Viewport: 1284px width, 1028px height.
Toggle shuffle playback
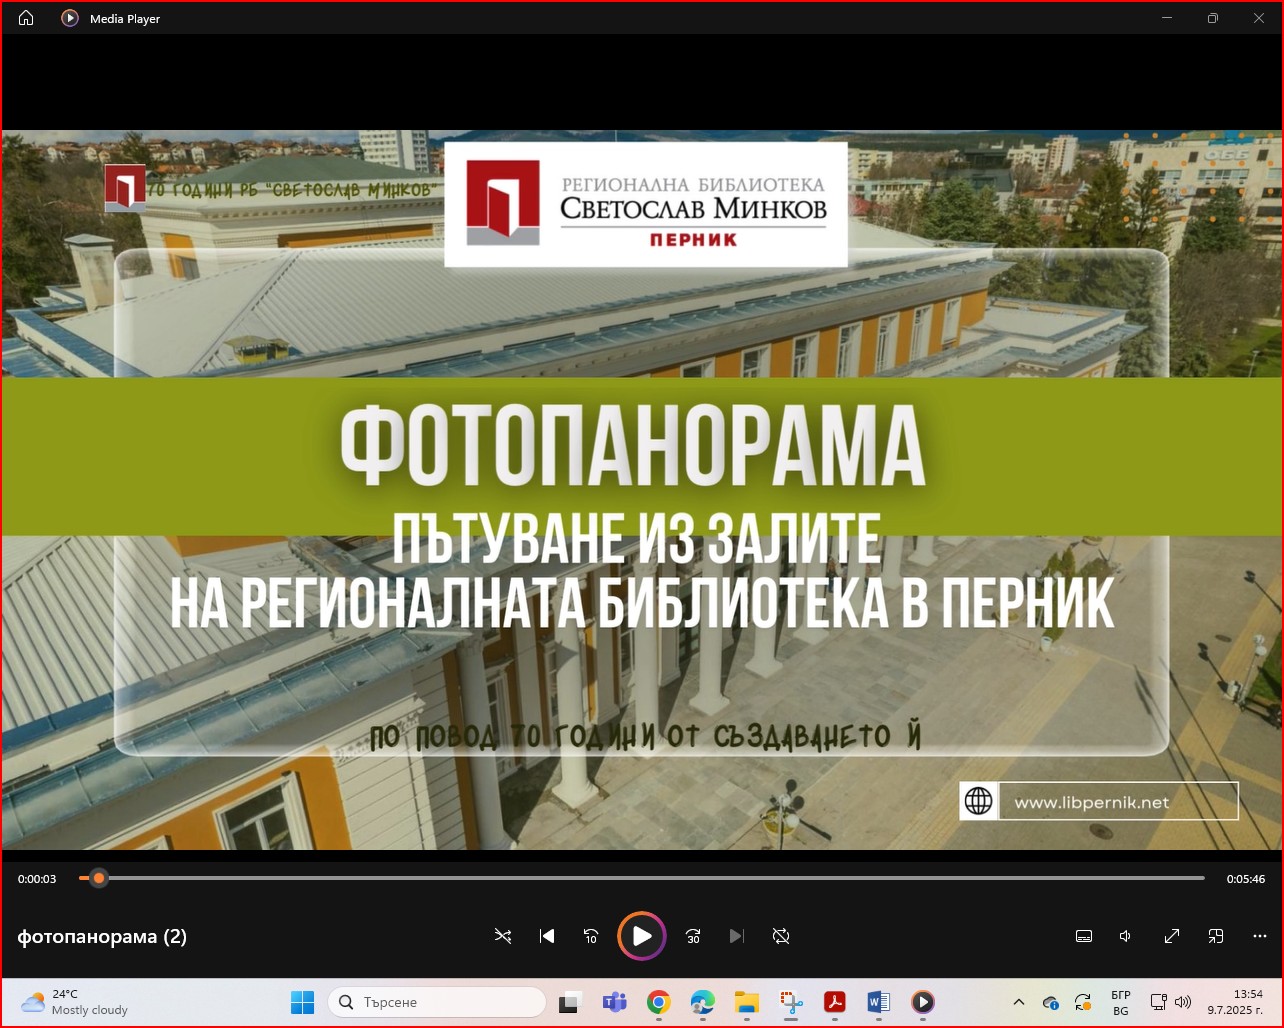(502, 936)
